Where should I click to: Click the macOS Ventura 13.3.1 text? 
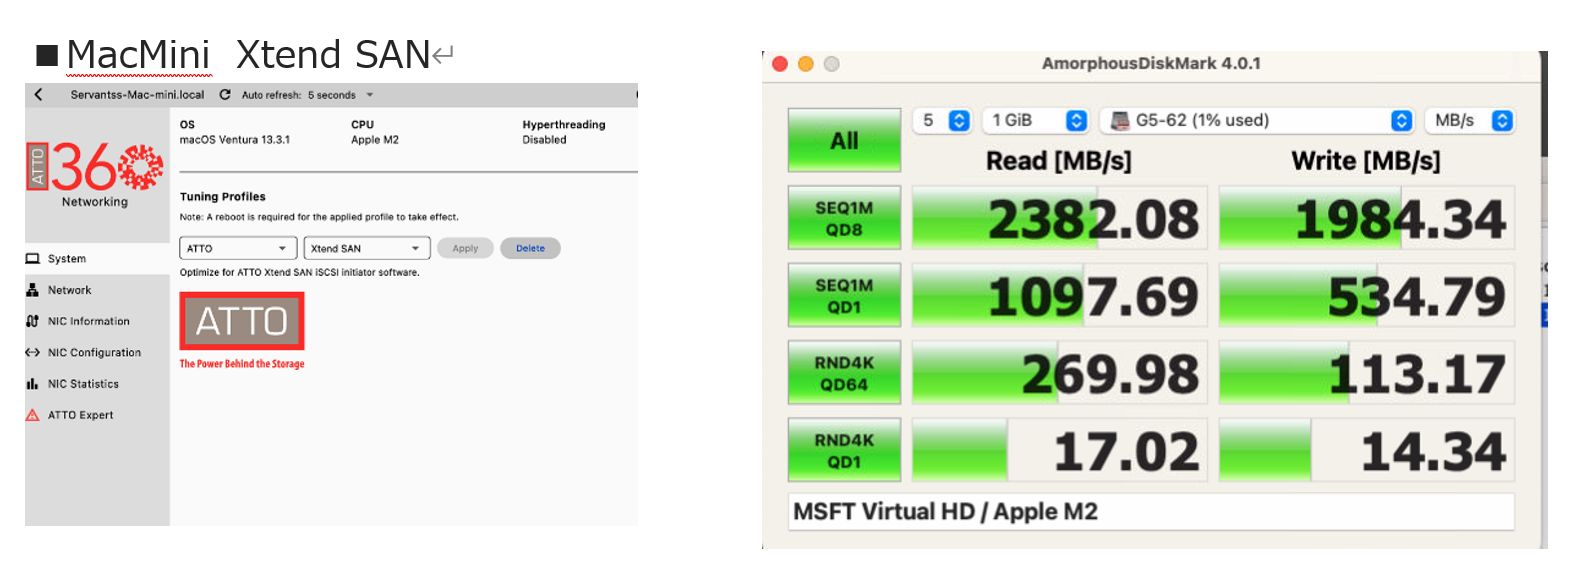(235, 140)
